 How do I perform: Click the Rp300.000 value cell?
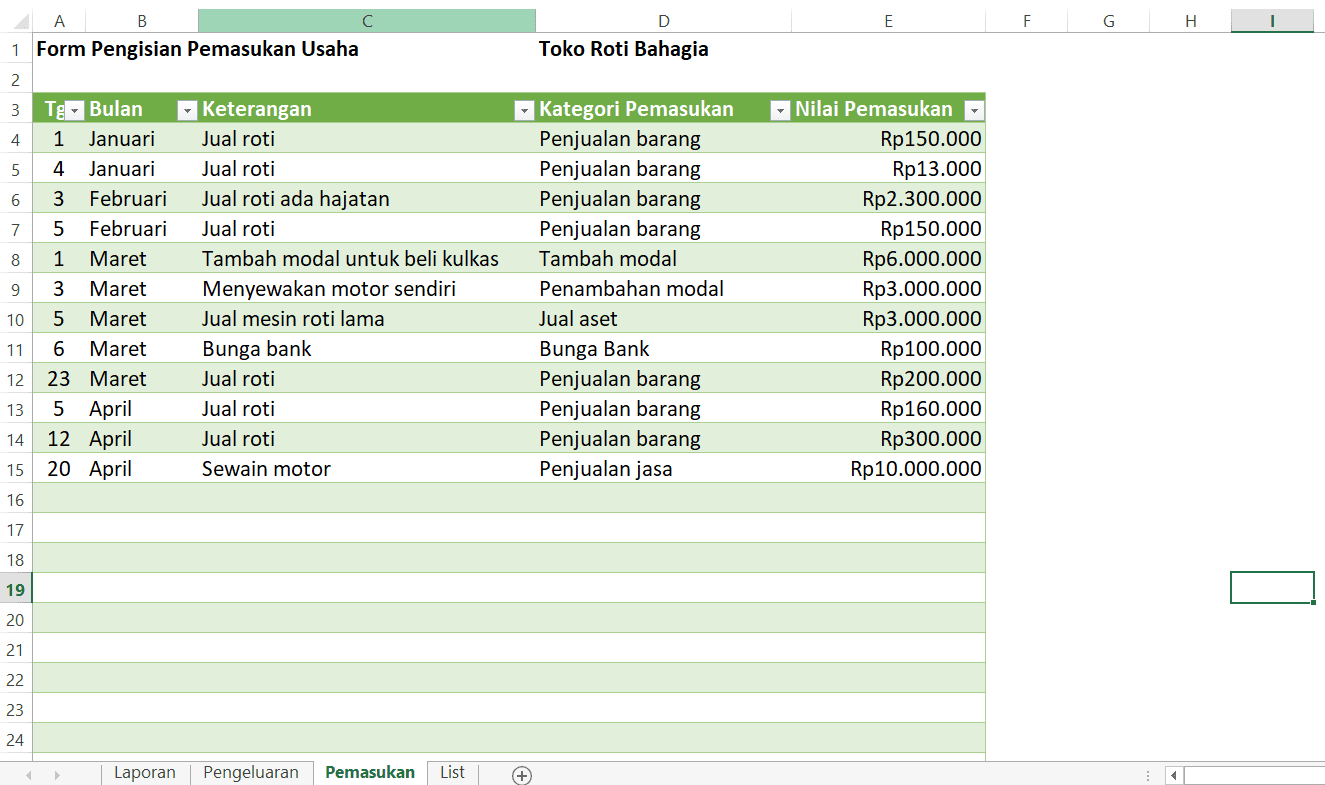888,439
